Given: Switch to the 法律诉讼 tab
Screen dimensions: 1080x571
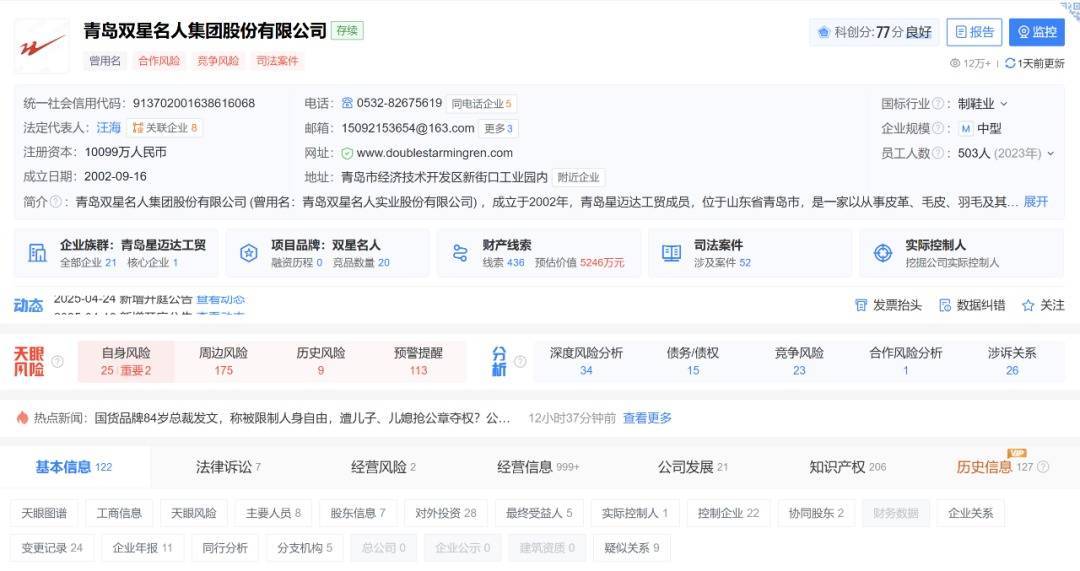Looking at the screenshot, I should [x=228, y=467].
